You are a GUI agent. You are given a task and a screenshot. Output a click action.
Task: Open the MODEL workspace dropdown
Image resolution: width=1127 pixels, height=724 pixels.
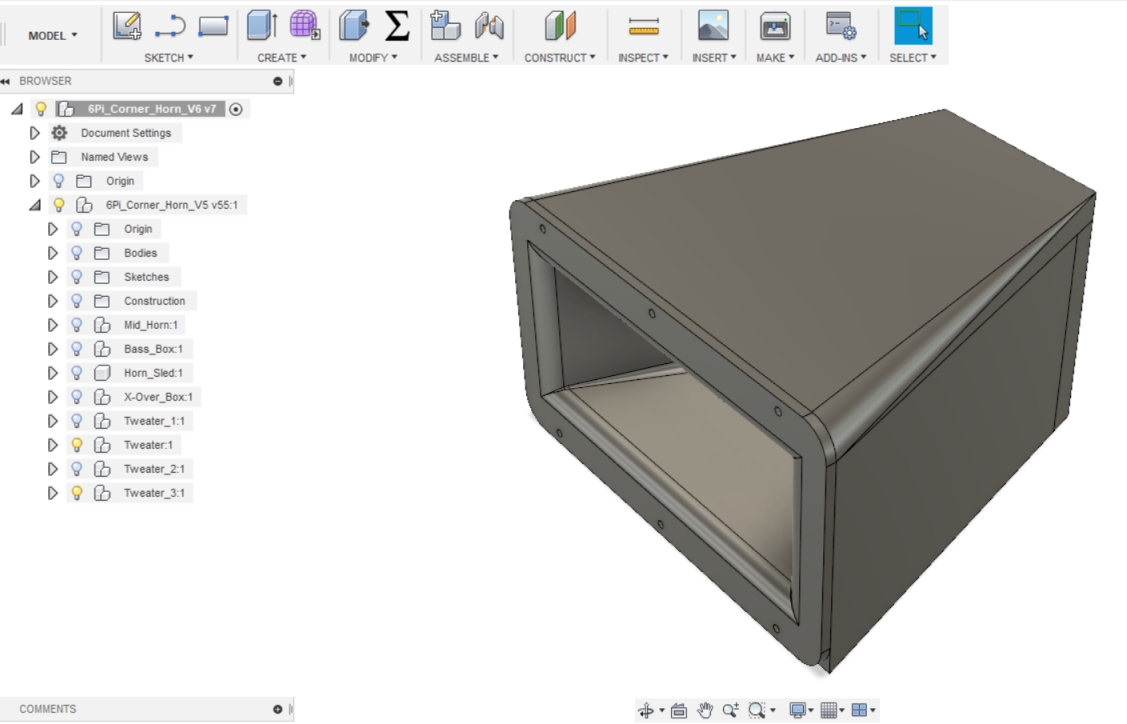coord(53,35)
